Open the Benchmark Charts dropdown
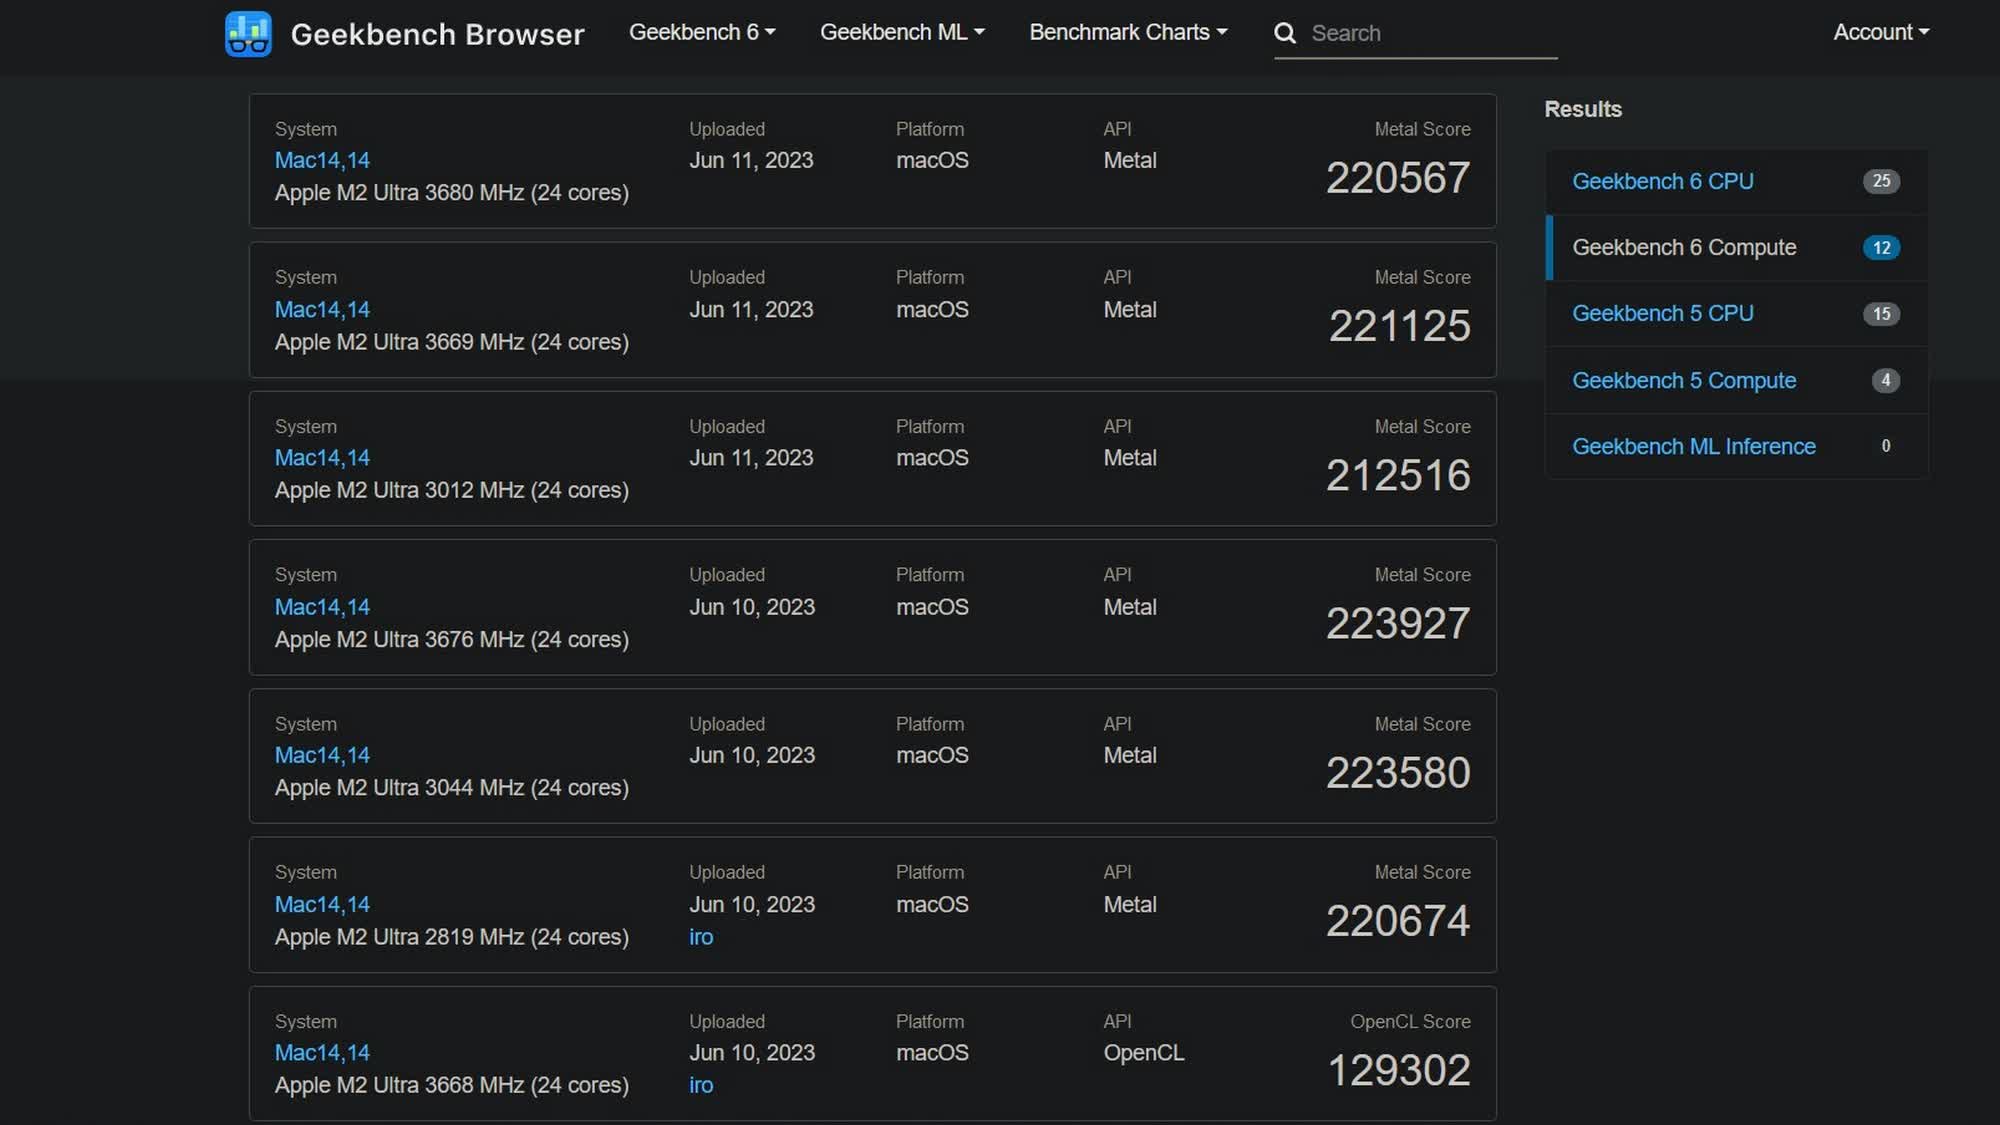 pyautogui.click(x=1128, y=32)
